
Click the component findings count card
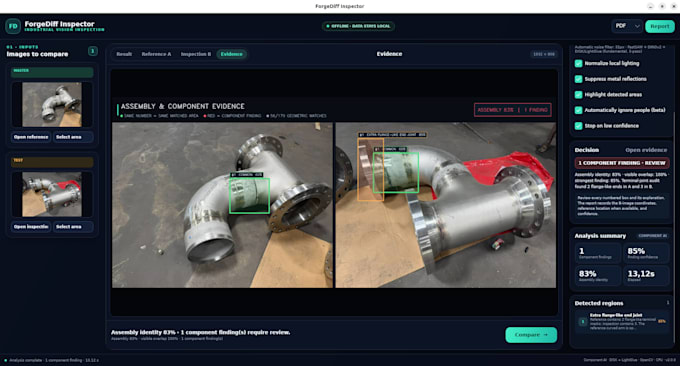coord(598,253)
